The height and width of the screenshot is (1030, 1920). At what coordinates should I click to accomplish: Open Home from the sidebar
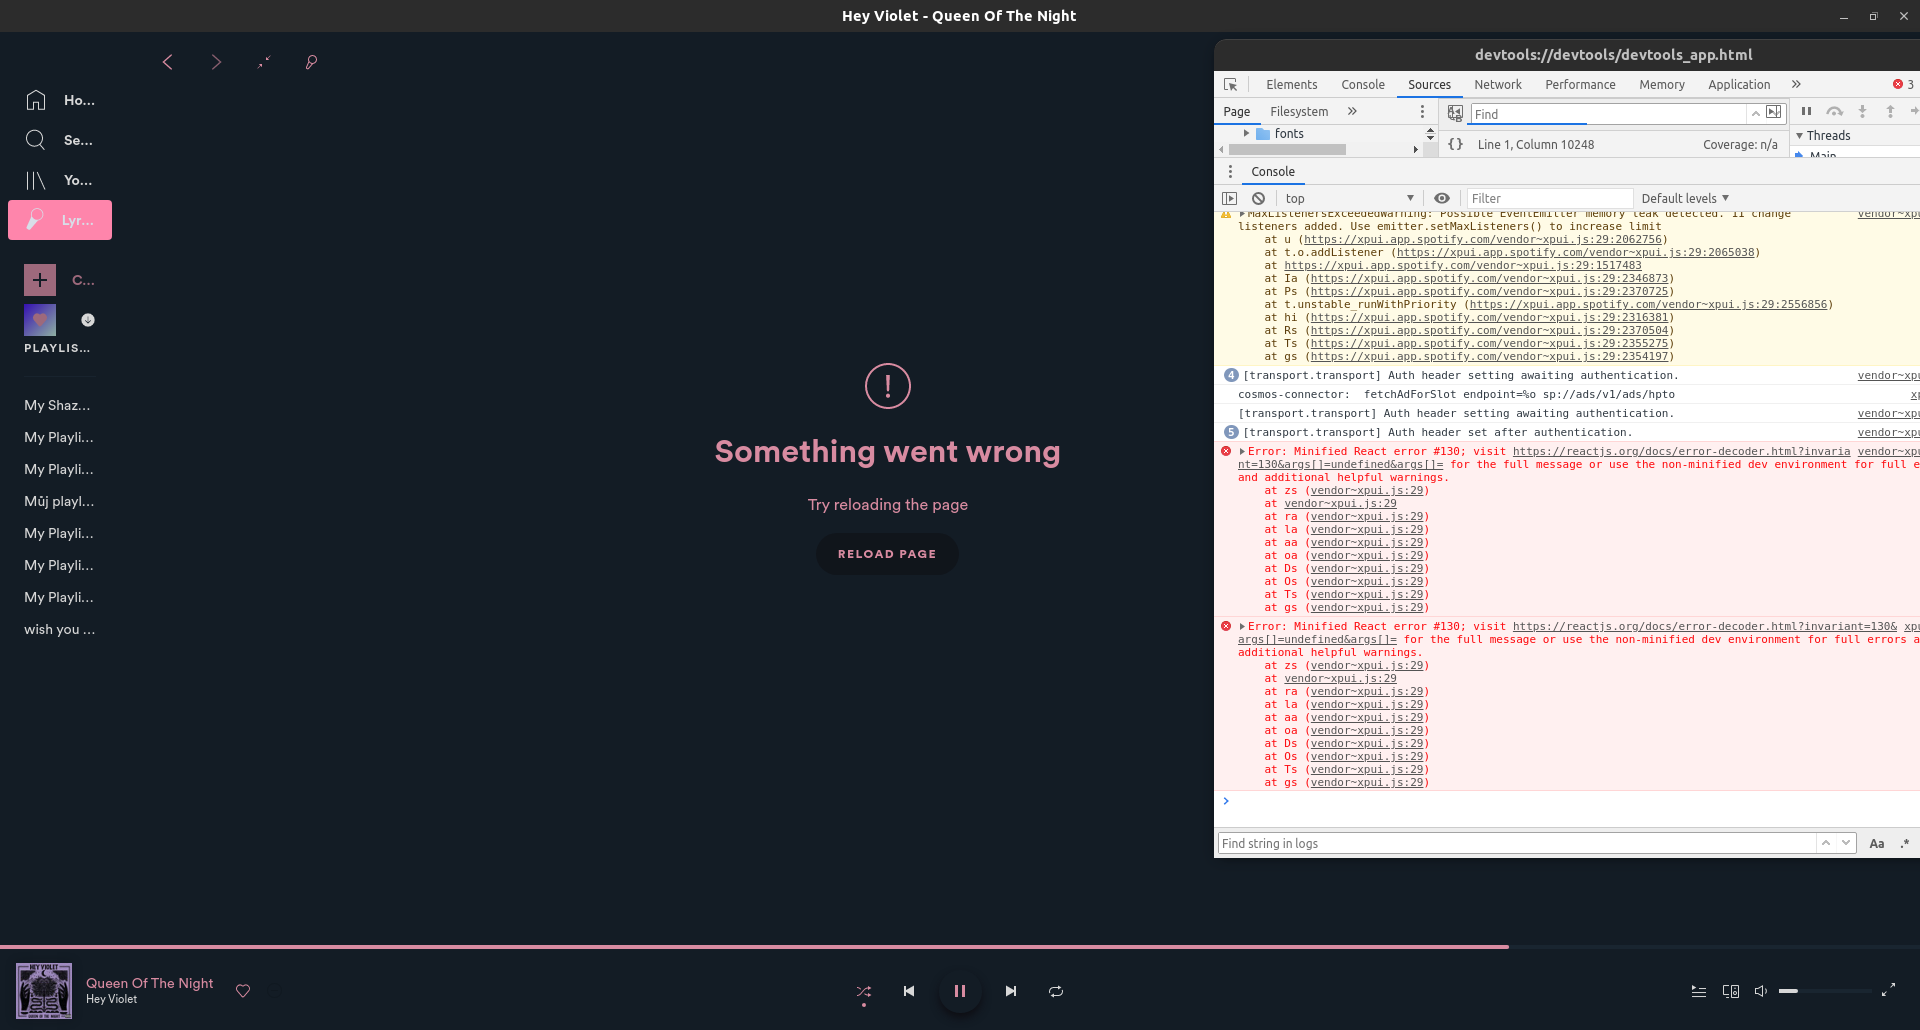(36, 100)
